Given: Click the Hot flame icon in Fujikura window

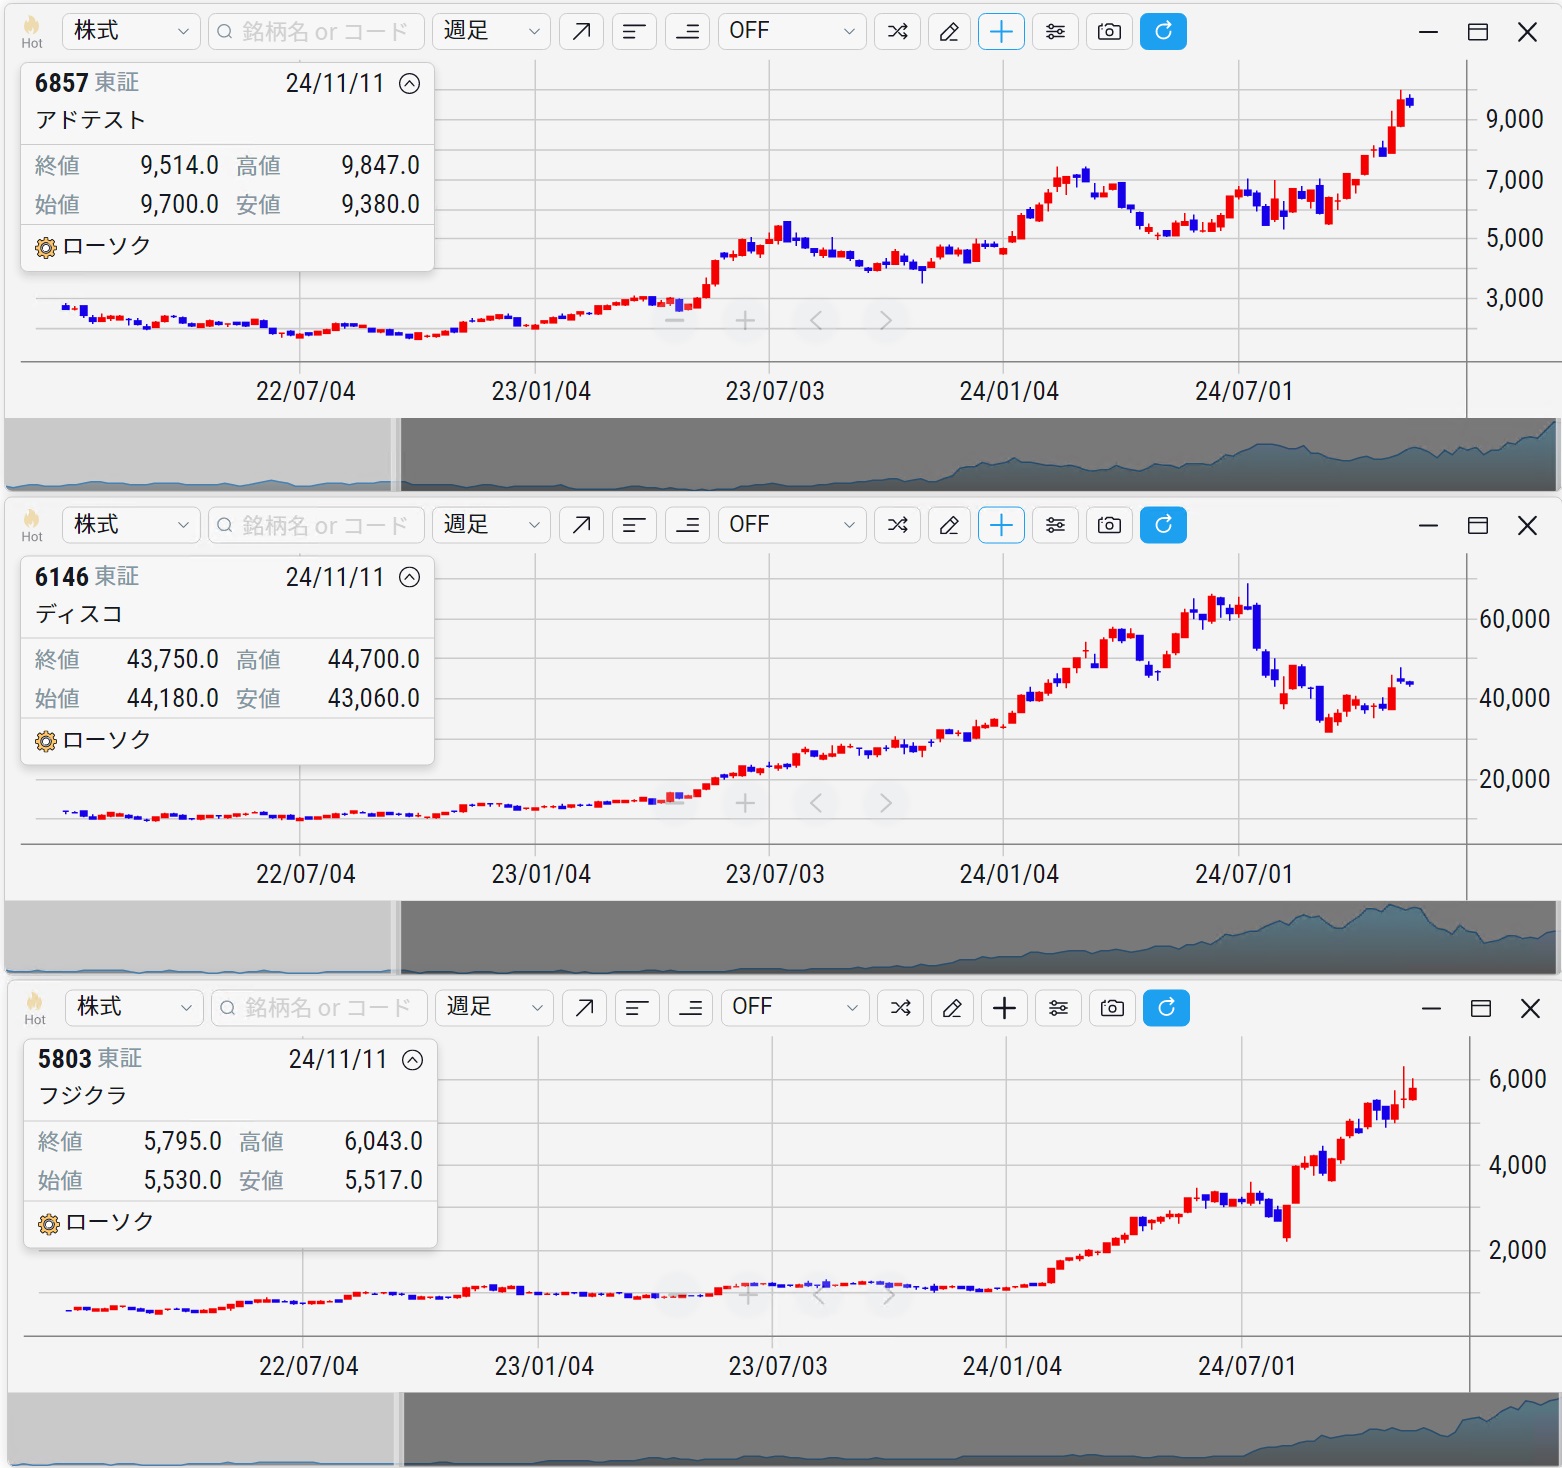Looking at the screenshot, I should 35,1008.
